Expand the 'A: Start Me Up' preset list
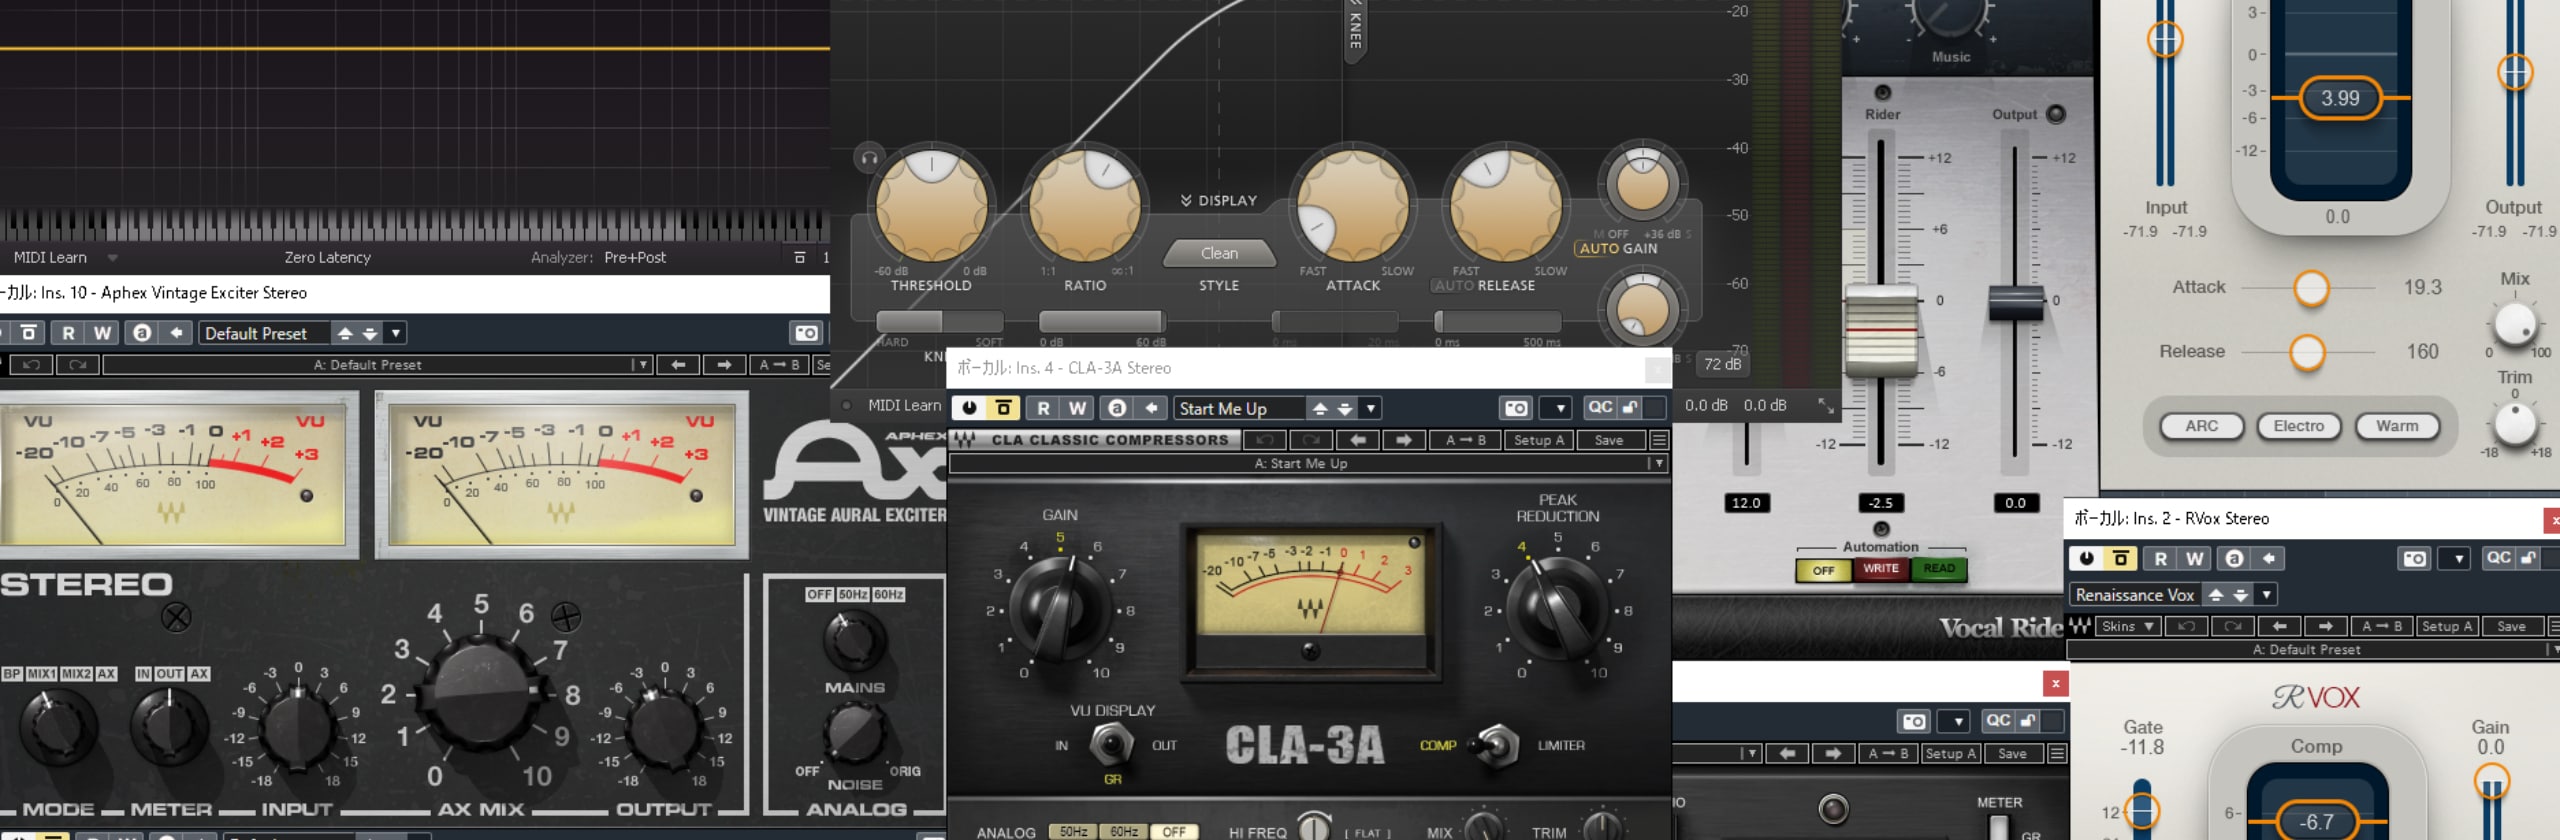Screen dimensions: 2560x840 pyautogui.click(x=1658, y=464)
